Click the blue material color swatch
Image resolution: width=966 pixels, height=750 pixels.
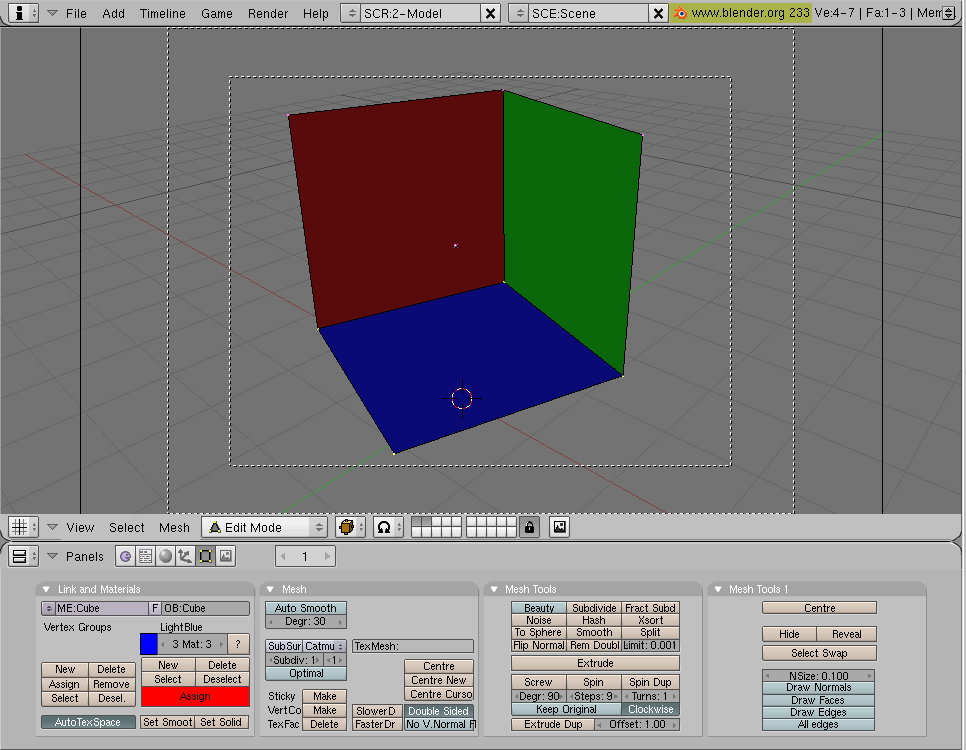(x=149, y=644)
